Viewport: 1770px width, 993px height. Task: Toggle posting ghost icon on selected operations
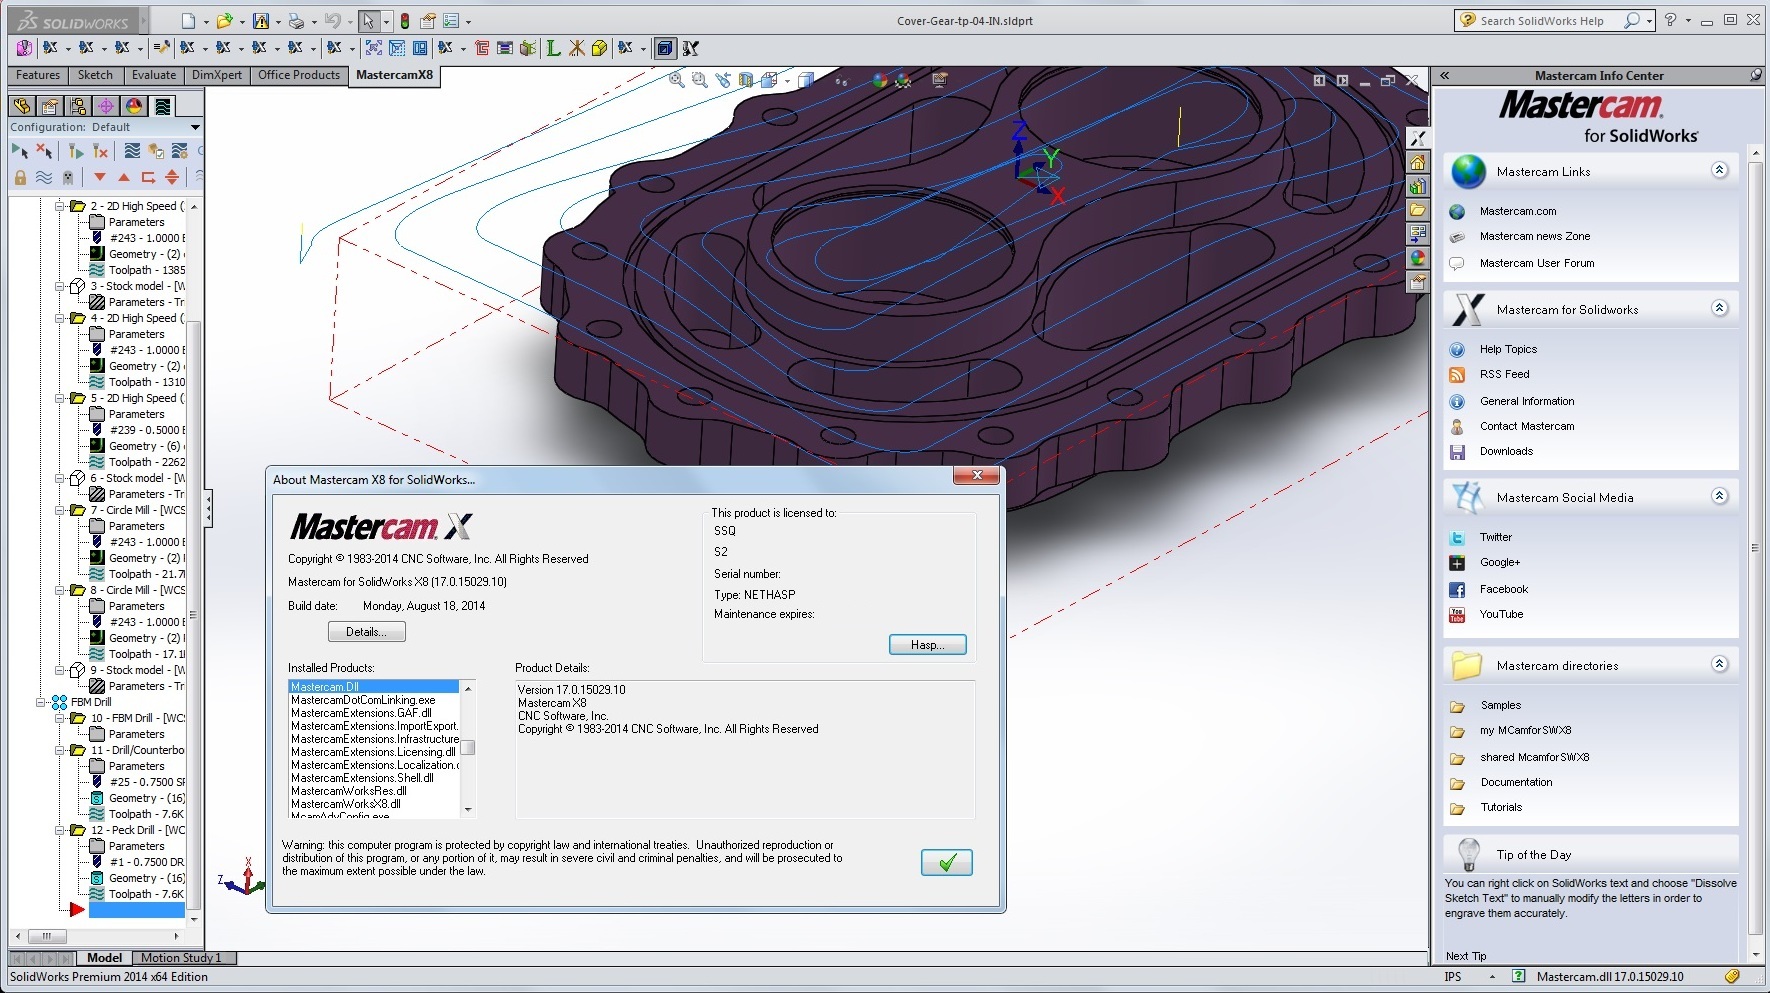tap(68, 177)
